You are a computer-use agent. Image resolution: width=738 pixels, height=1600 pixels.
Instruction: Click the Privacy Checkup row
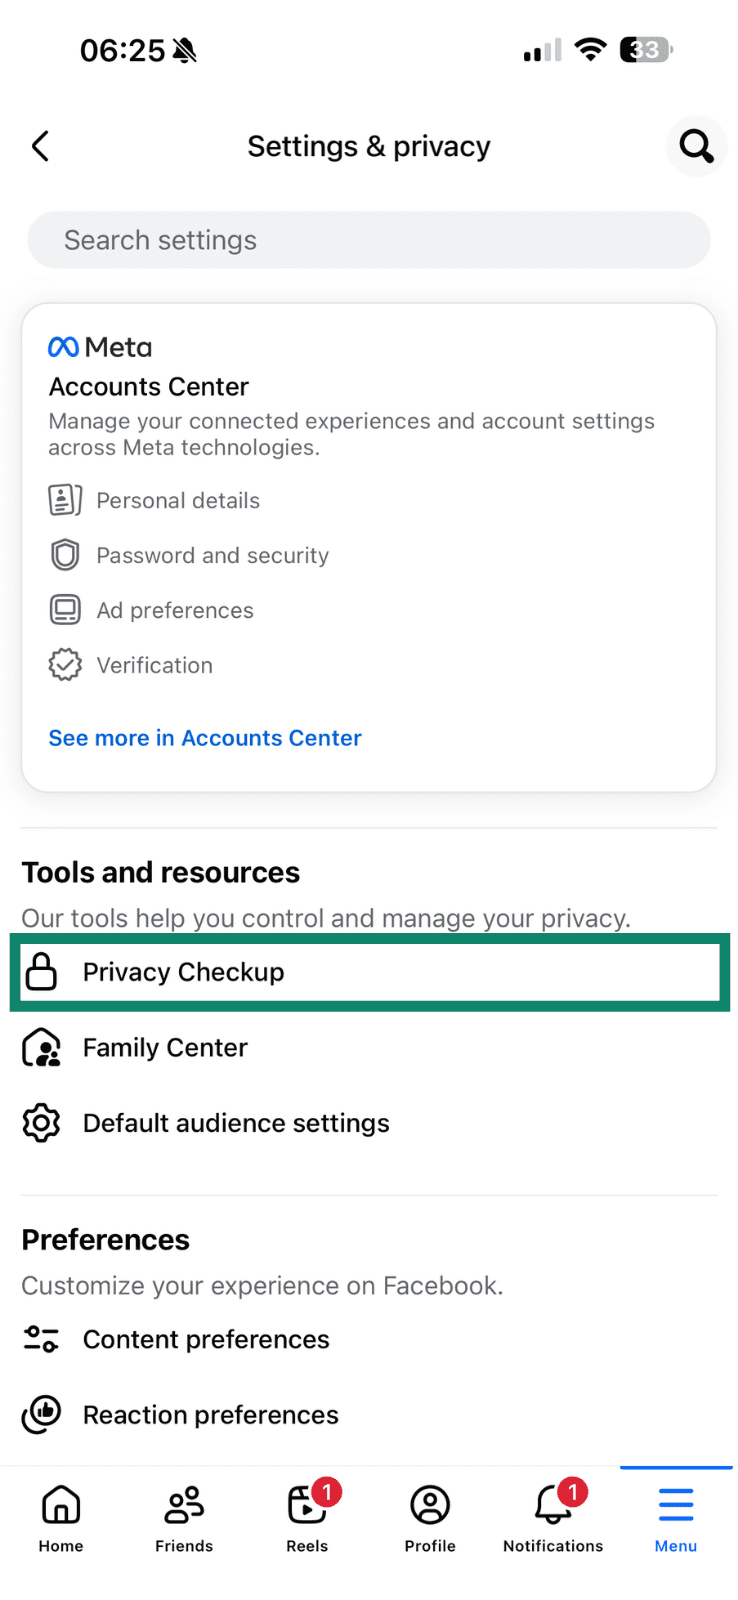pyautogui.click(x=369, y=971)
